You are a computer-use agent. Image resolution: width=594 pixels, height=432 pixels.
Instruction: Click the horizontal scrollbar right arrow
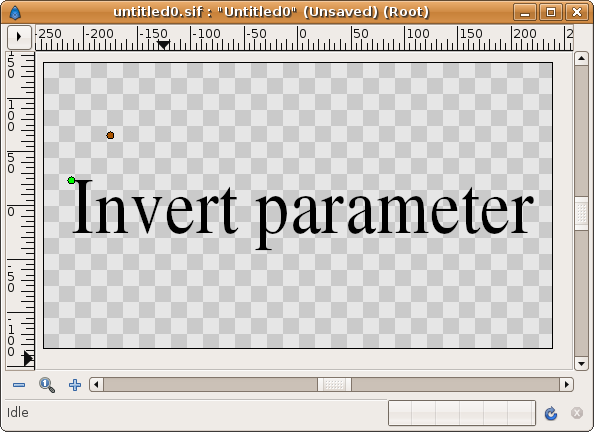coord(566,385)
